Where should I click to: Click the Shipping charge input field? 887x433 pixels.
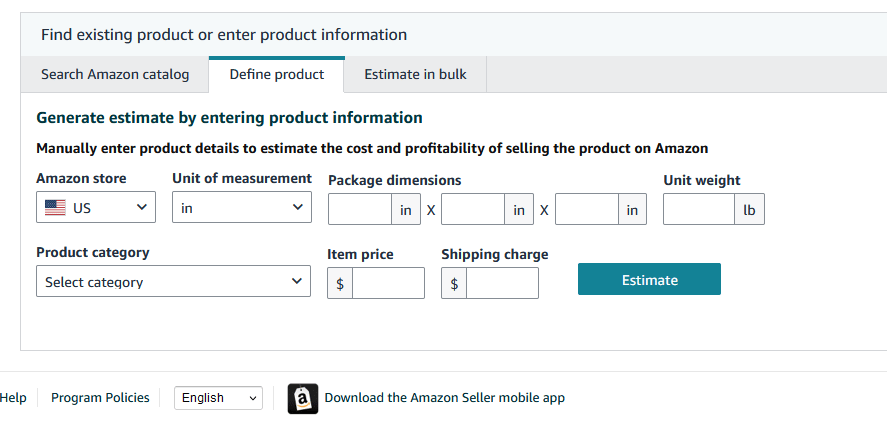click(x=502, y=283)
